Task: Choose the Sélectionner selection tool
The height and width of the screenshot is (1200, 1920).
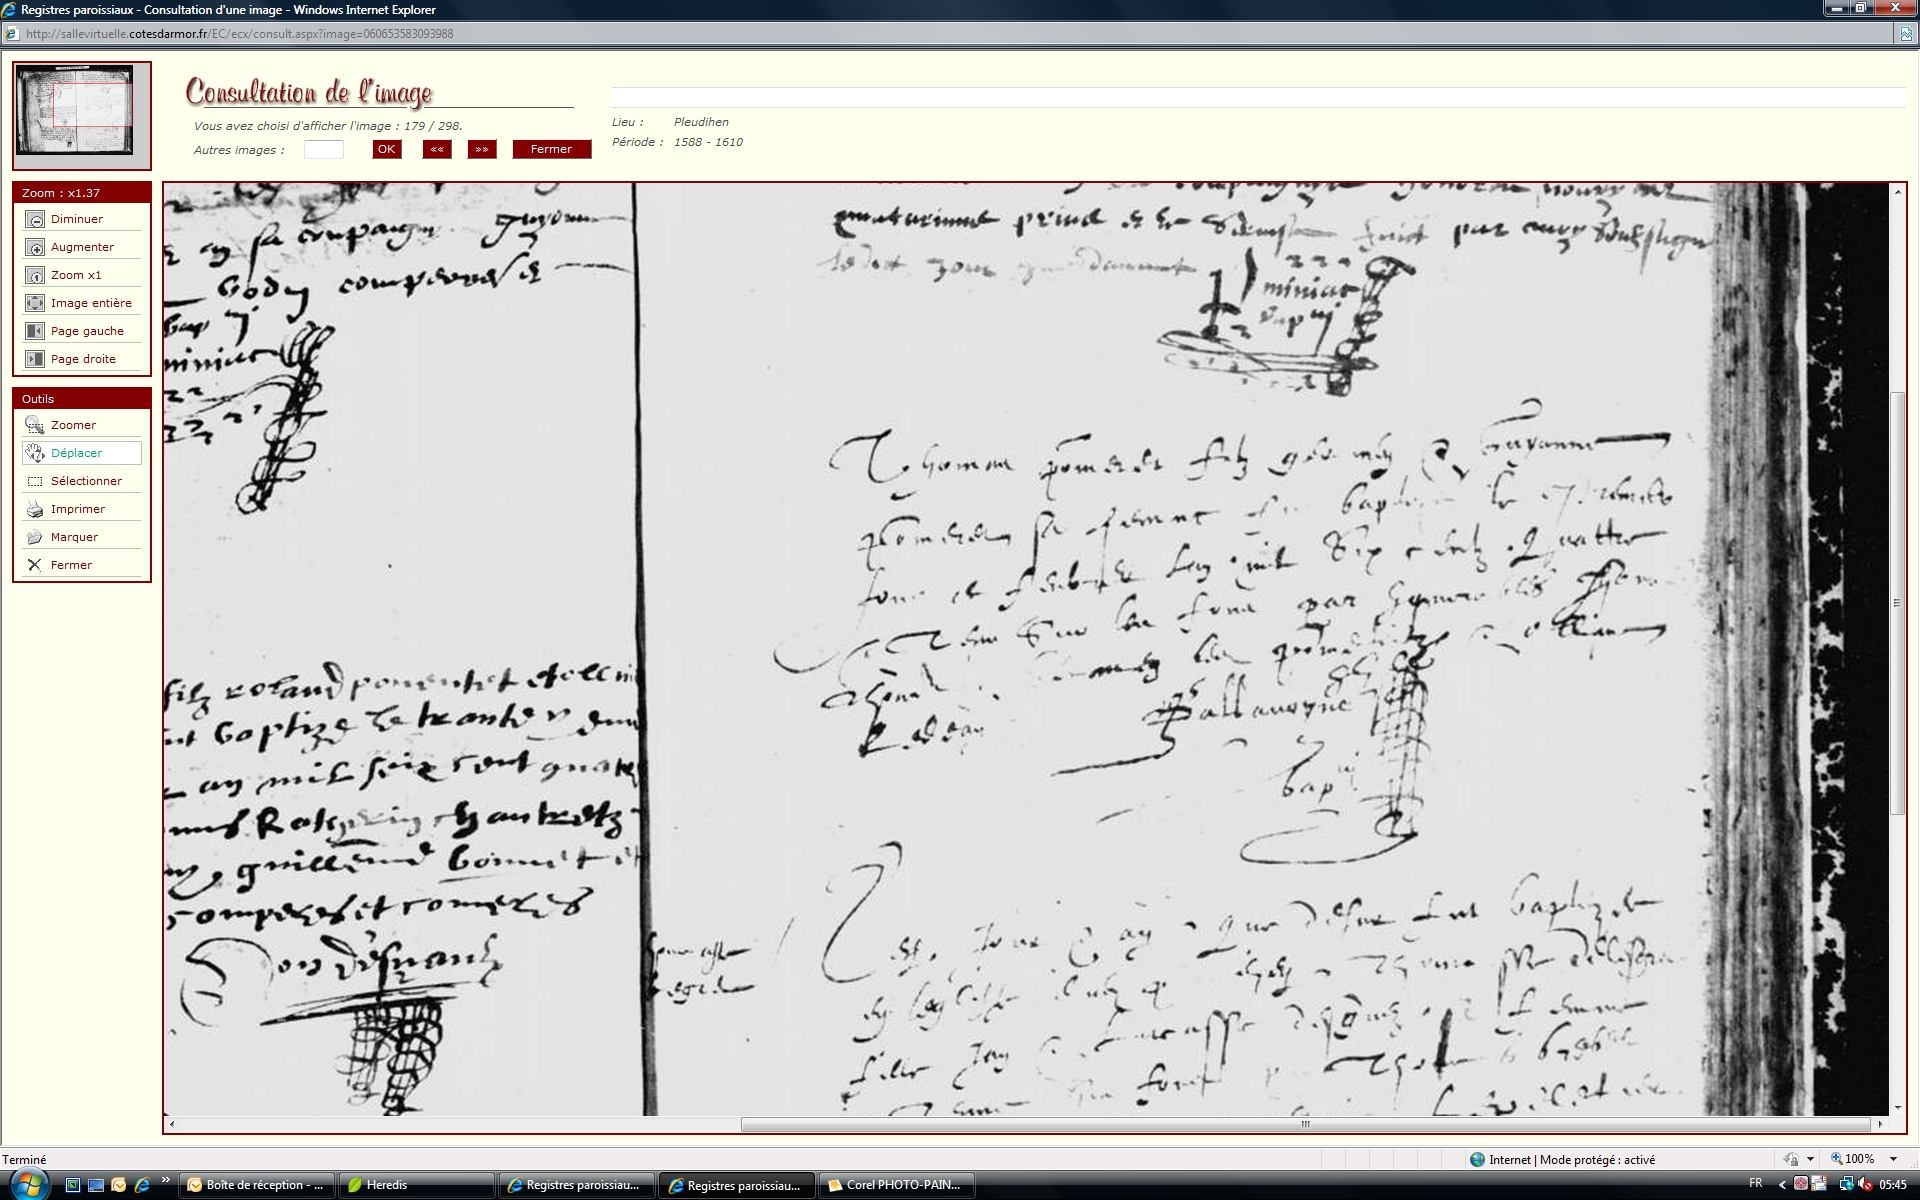Action: pos(35,481)
